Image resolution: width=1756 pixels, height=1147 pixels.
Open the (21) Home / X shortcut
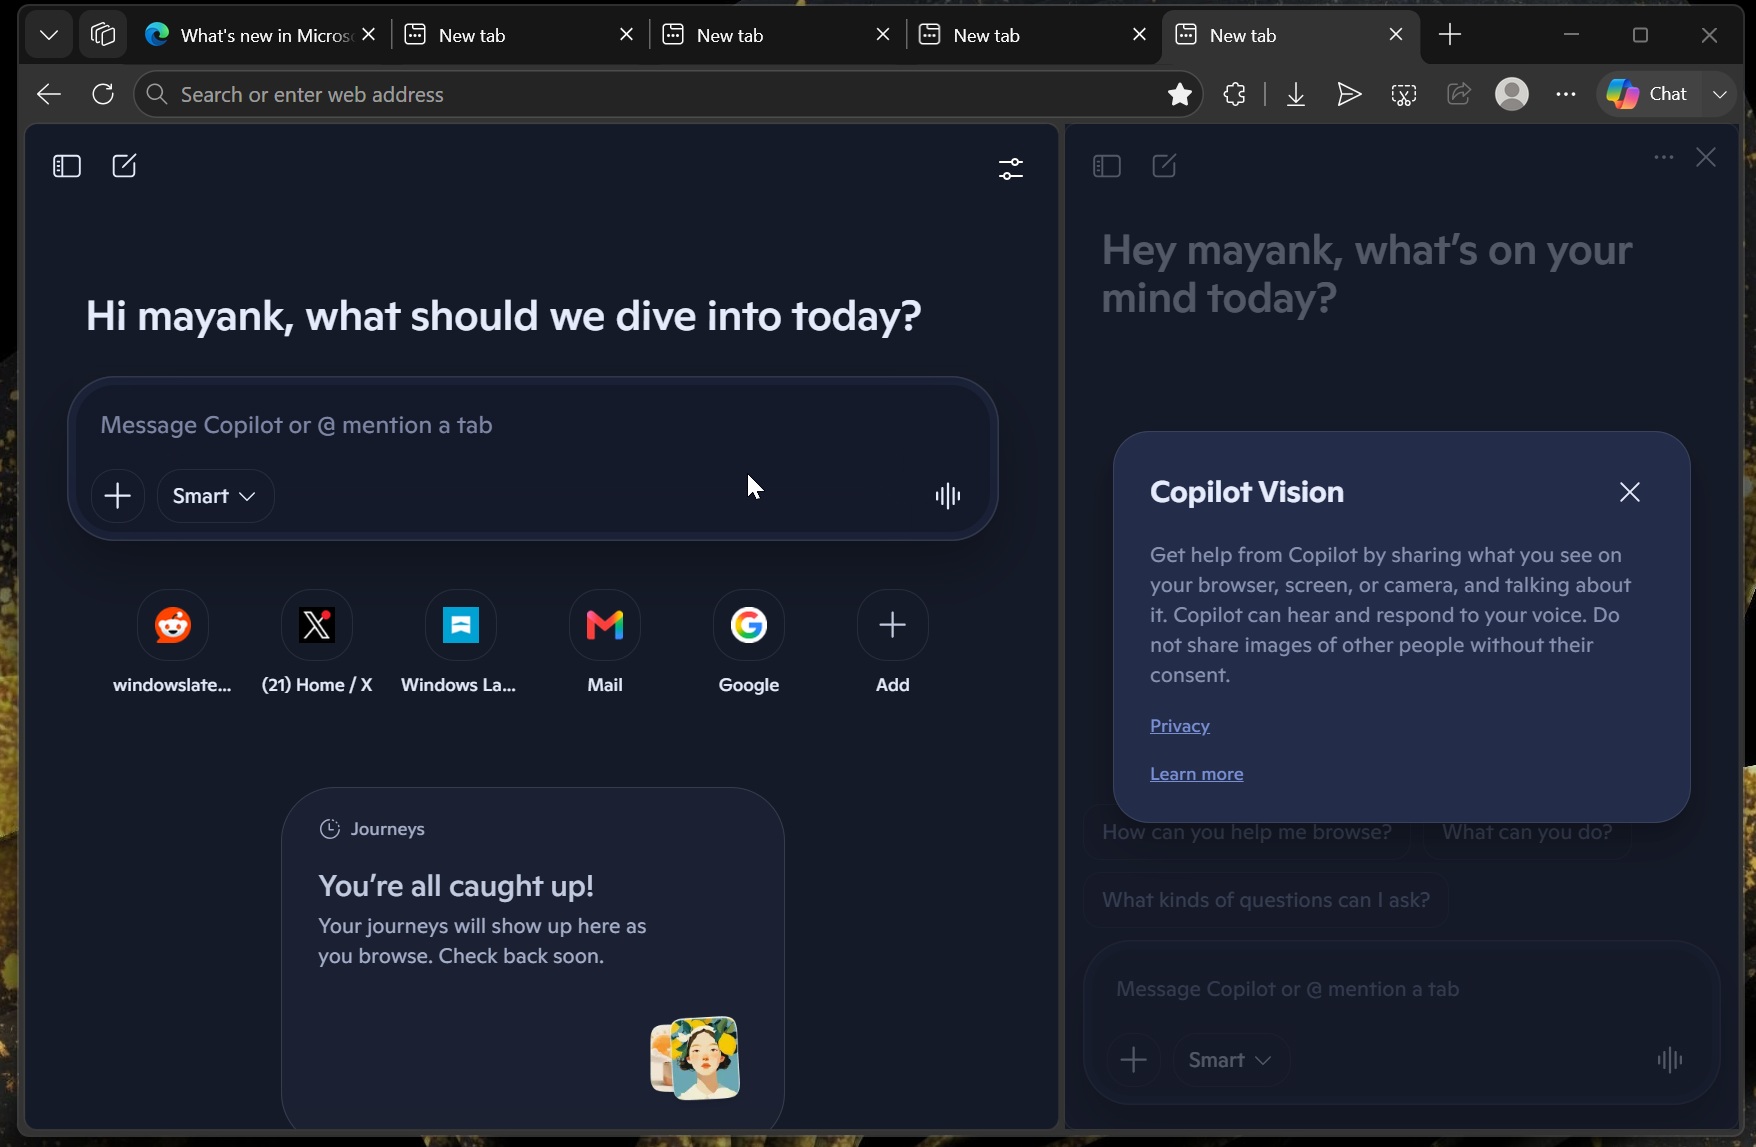click(317, 643)
